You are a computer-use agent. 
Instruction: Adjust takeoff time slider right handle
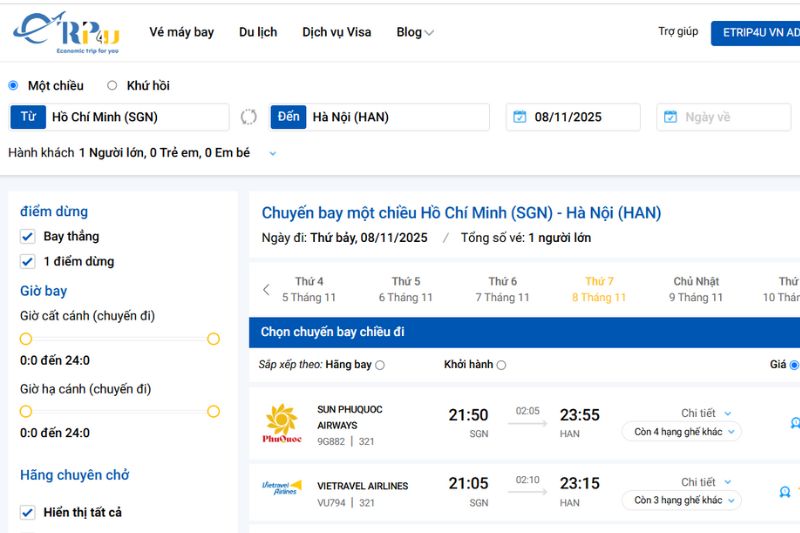pyautogui.click(x=213, y=339)
